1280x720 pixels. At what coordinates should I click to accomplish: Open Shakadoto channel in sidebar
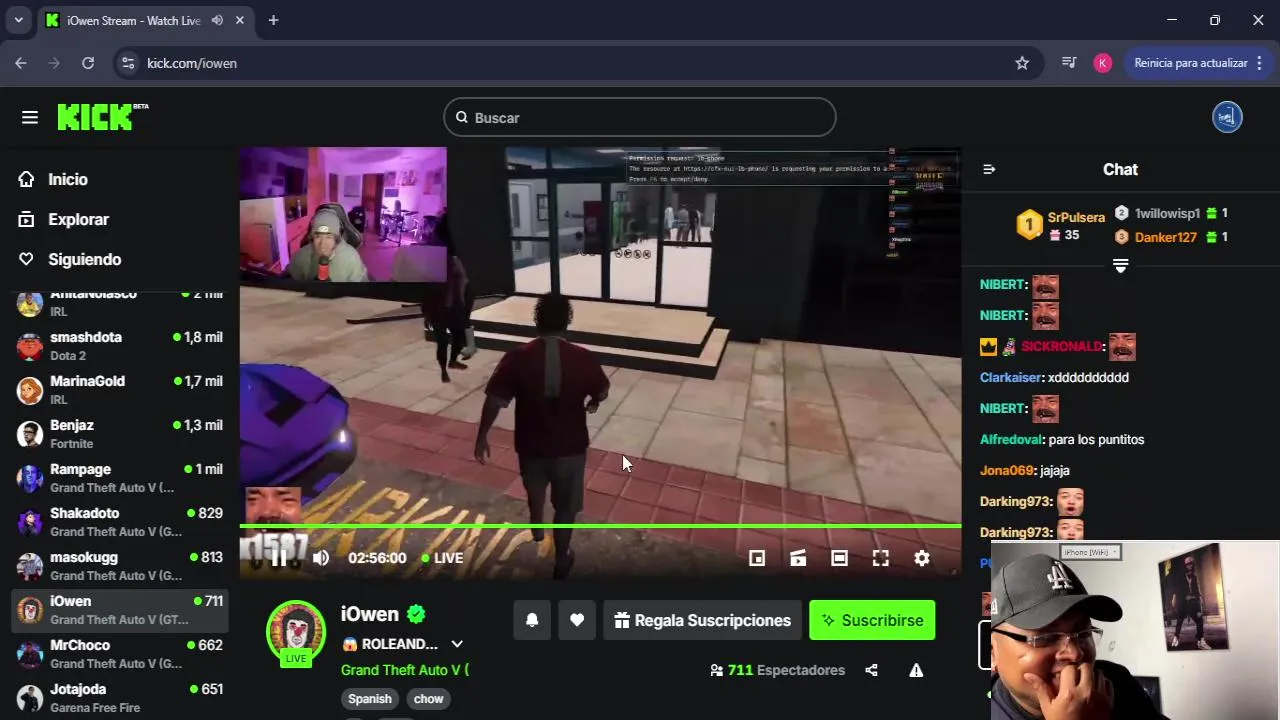[120, 522]
